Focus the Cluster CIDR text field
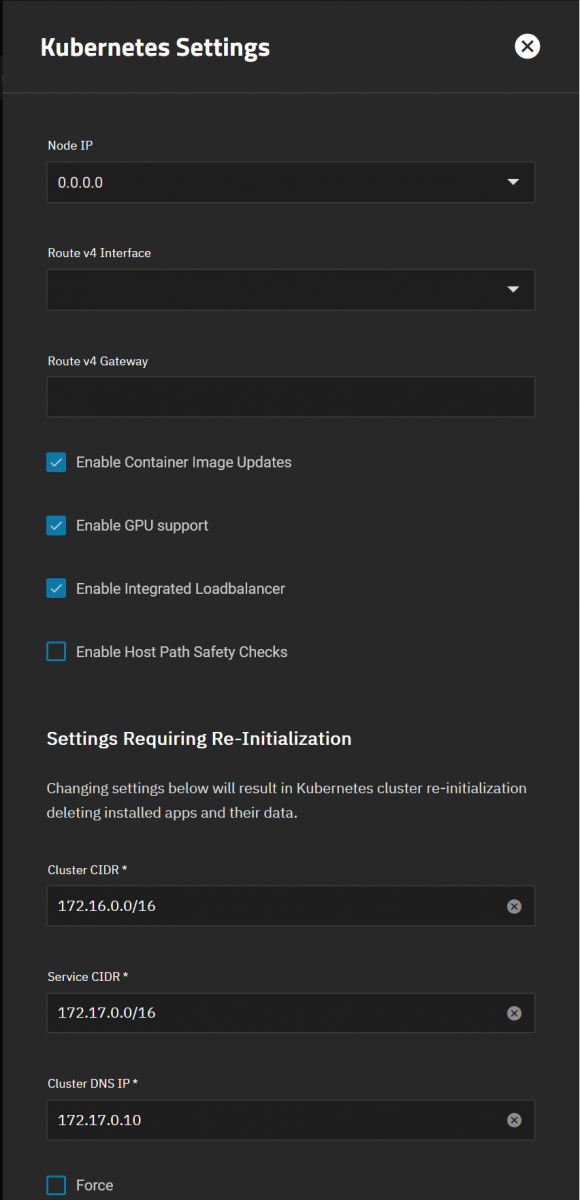This screenshot has height=1200, width=580. tap(275, 906)
